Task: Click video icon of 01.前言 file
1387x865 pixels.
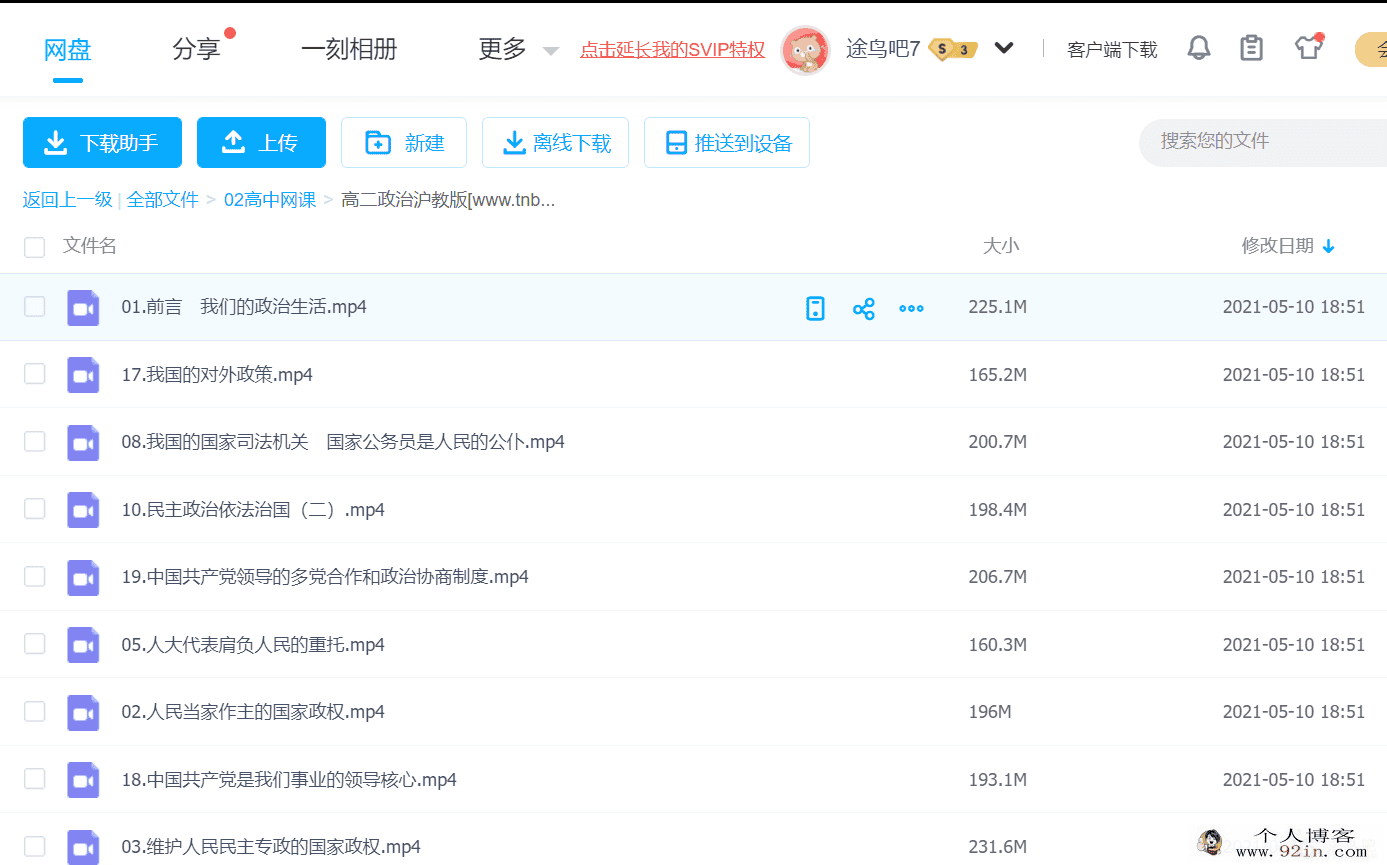Action: (83, 307)
